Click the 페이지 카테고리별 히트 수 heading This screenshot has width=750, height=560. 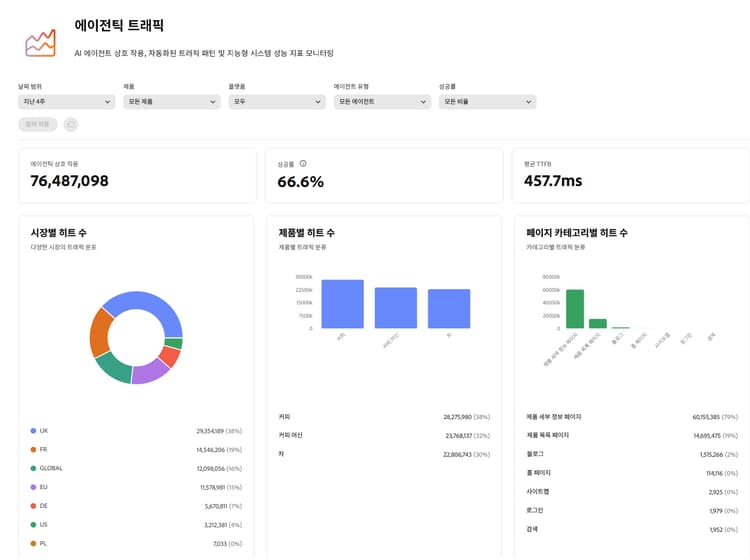577,233
